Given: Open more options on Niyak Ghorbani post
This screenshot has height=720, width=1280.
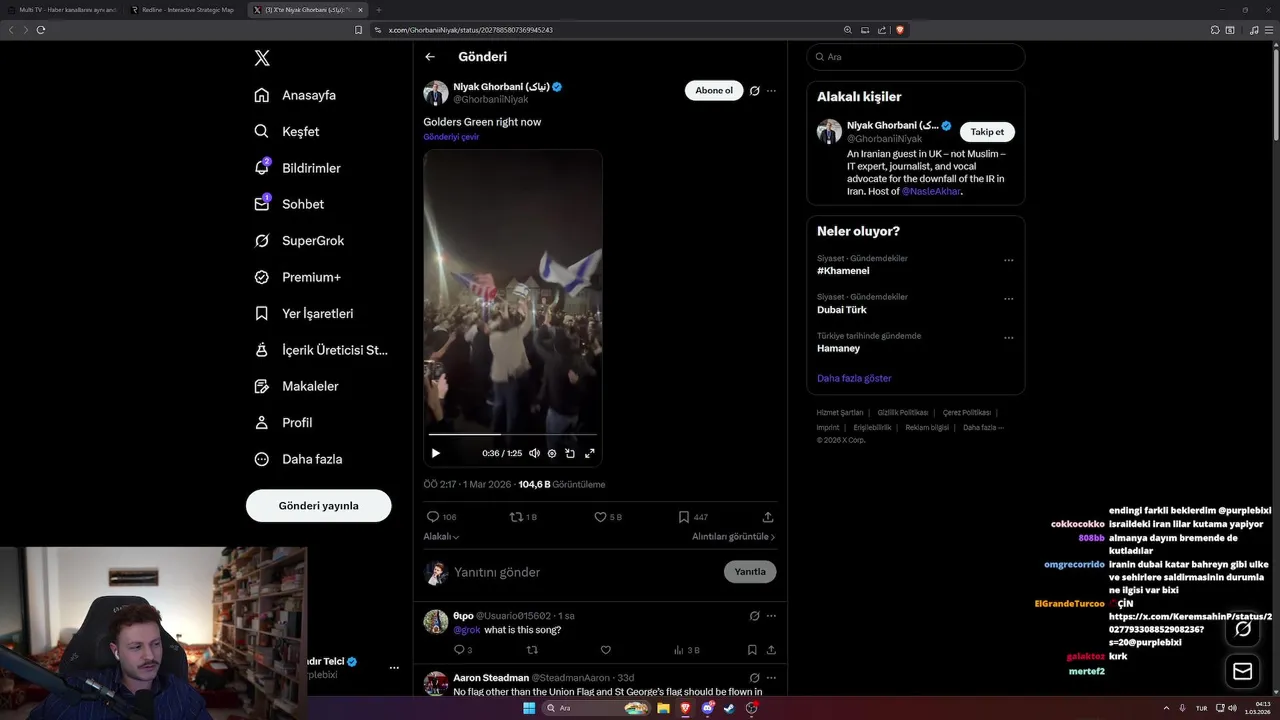Looking at the screenshot, I should coord(771,91).
